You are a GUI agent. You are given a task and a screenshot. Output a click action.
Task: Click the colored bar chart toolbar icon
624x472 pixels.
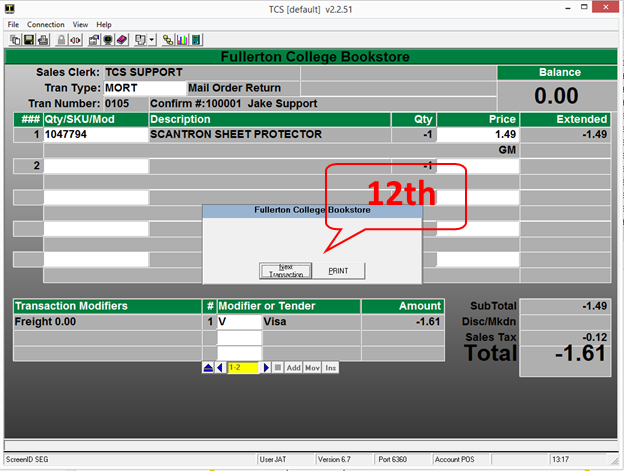coord(182,40)
